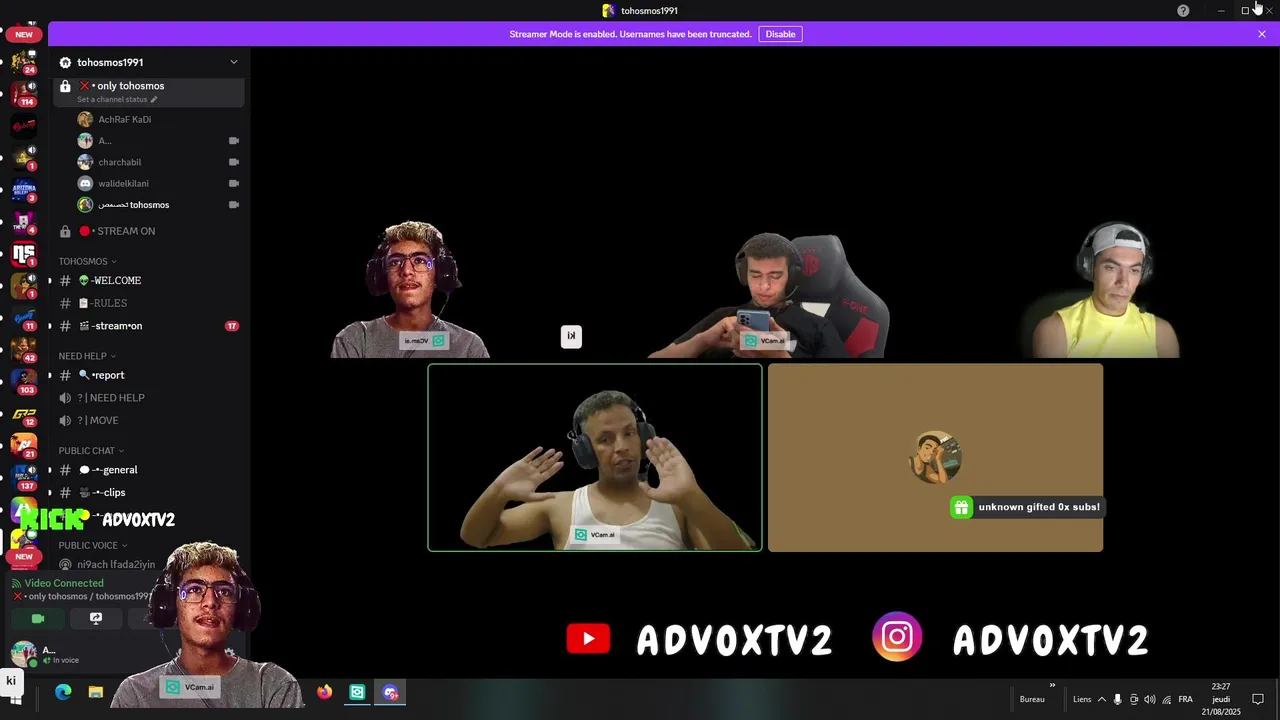Click walidelkilani's camera icon
The height and width of the screenshot is (720, 1280).
coord(234,183)
